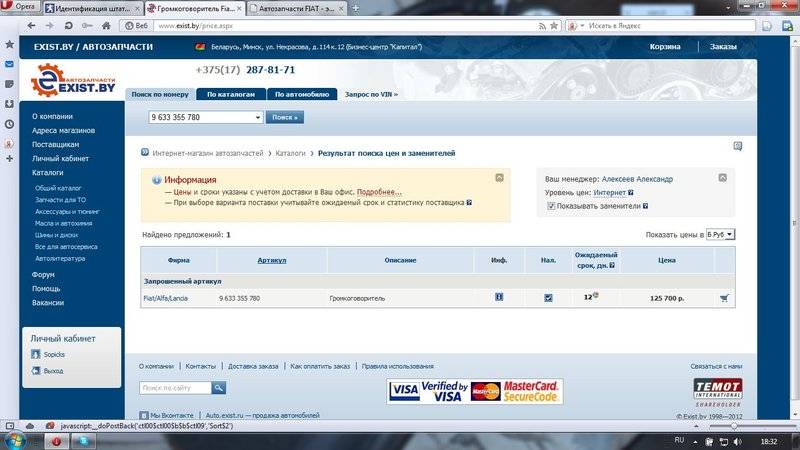
Task: Open the currency dropdown Б.Руб
Action: [x=720, y=234]
